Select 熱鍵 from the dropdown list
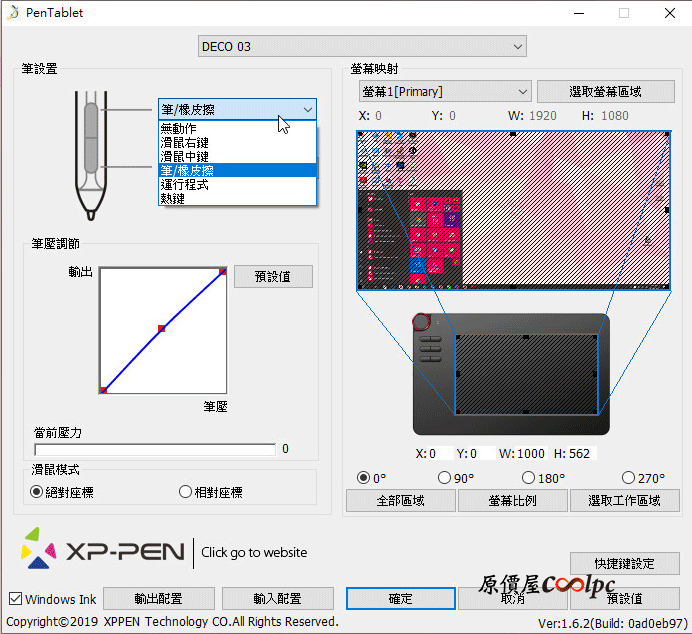Screen dimensions: 692x634 (237, 199)
